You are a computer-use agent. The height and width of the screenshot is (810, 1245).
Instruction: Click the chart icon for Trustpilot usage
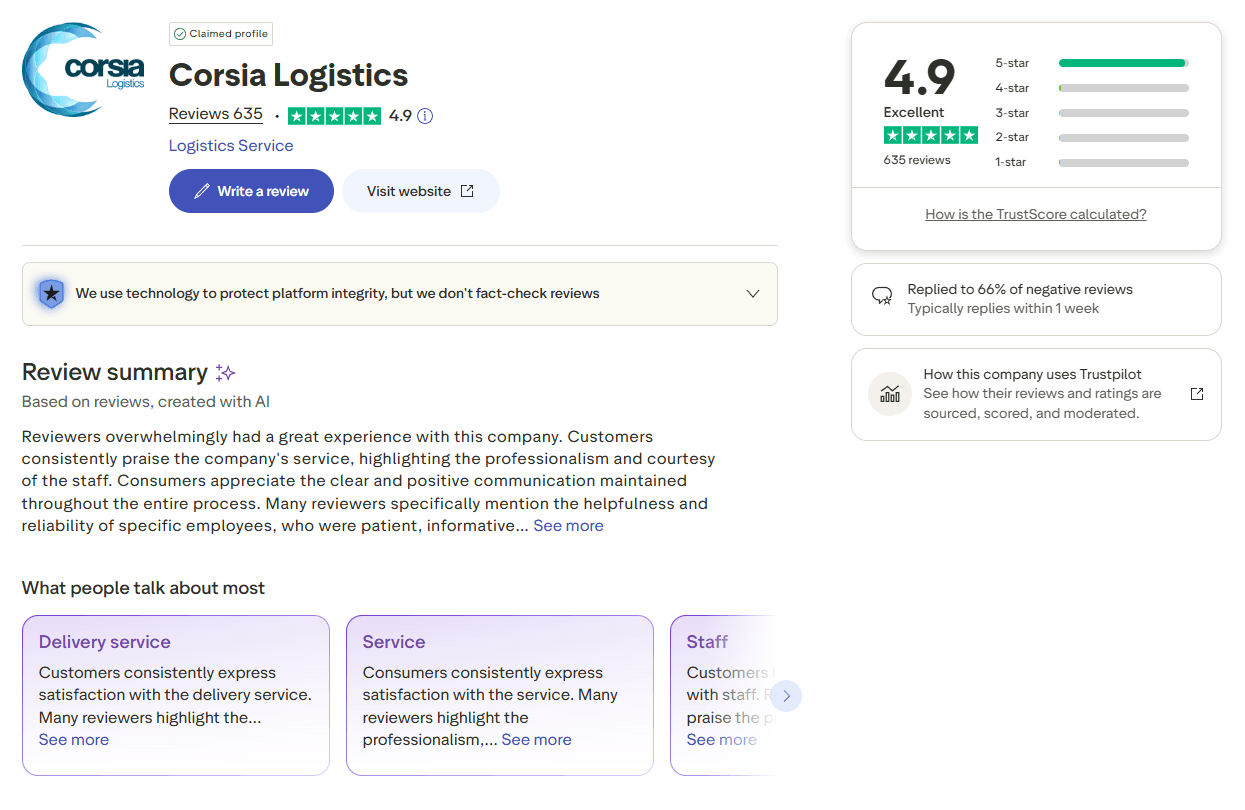pos(889,394)
